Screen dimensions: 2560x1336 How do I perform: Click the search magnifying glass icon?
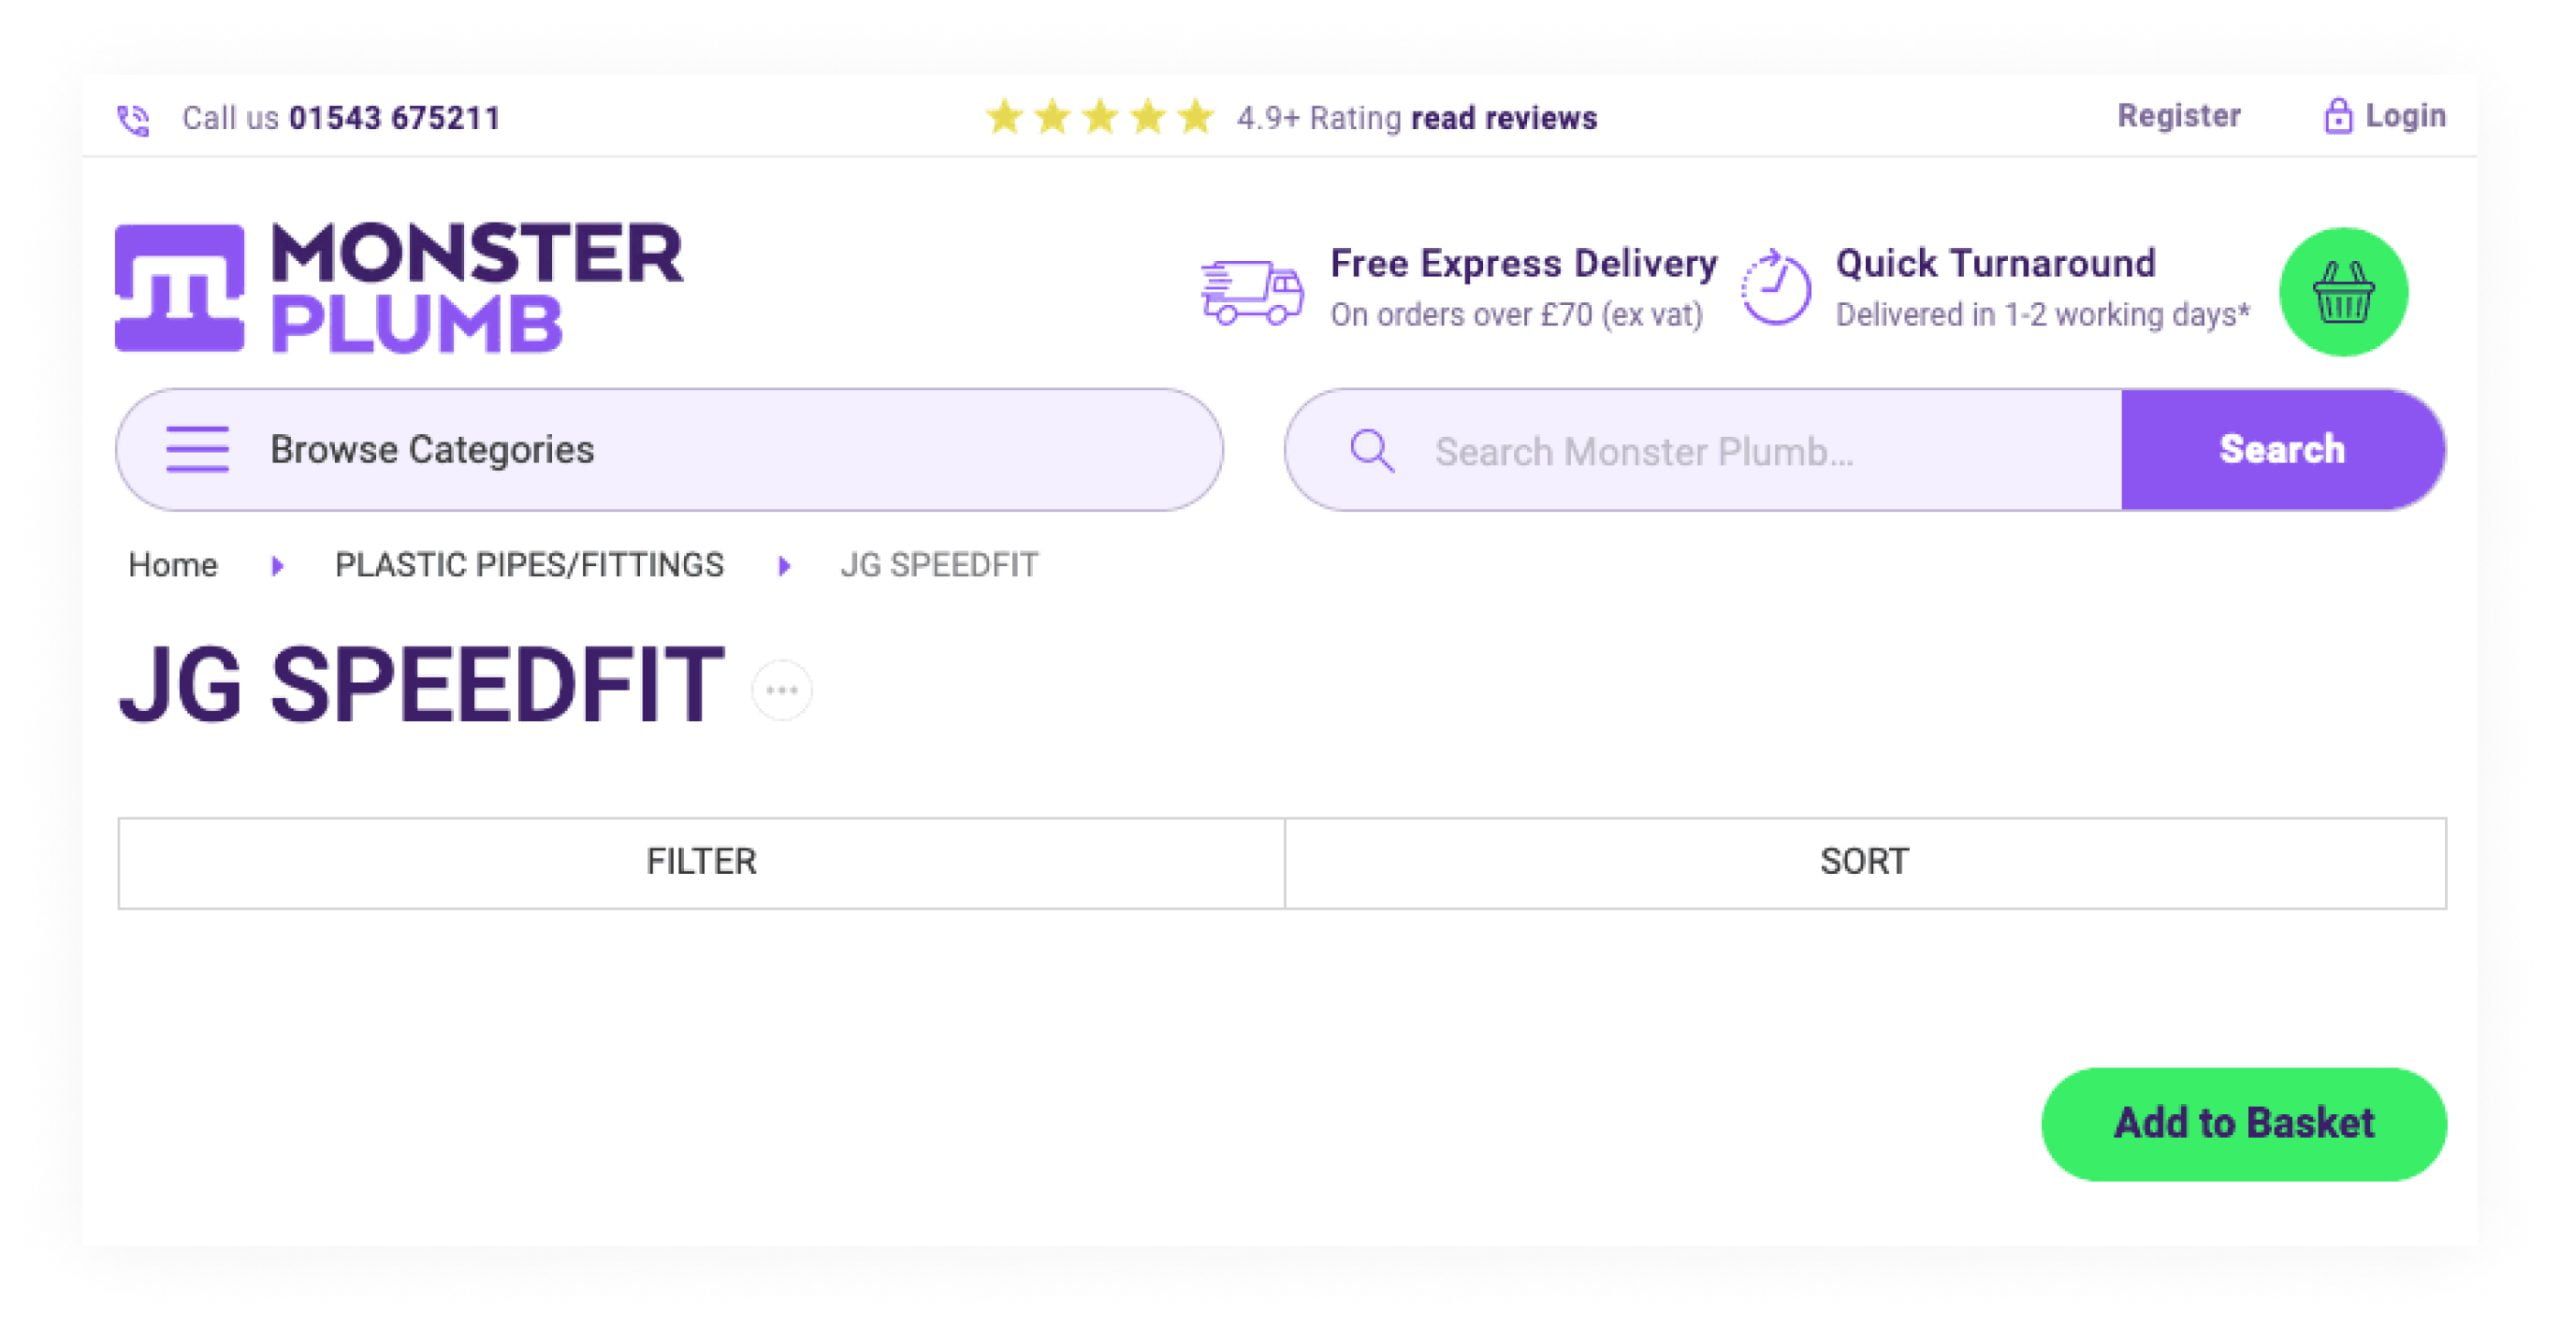point(1371,451)
